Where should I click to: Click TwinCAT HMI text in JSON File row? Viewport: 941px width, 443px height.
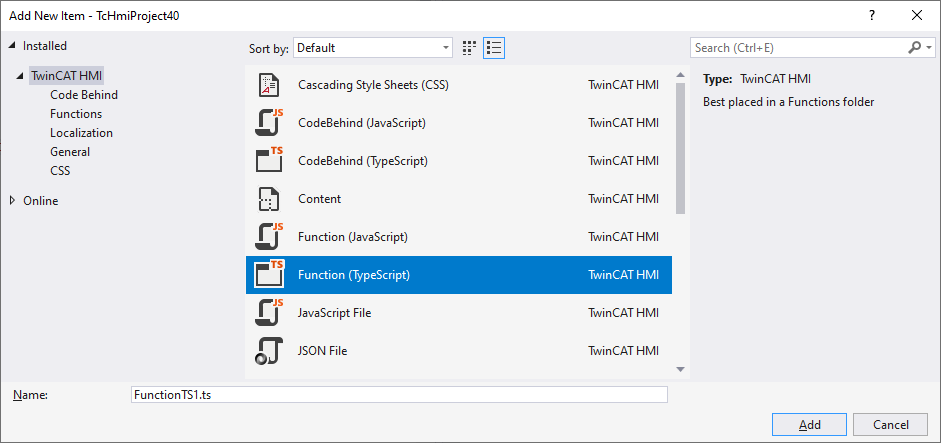(624, 351)
